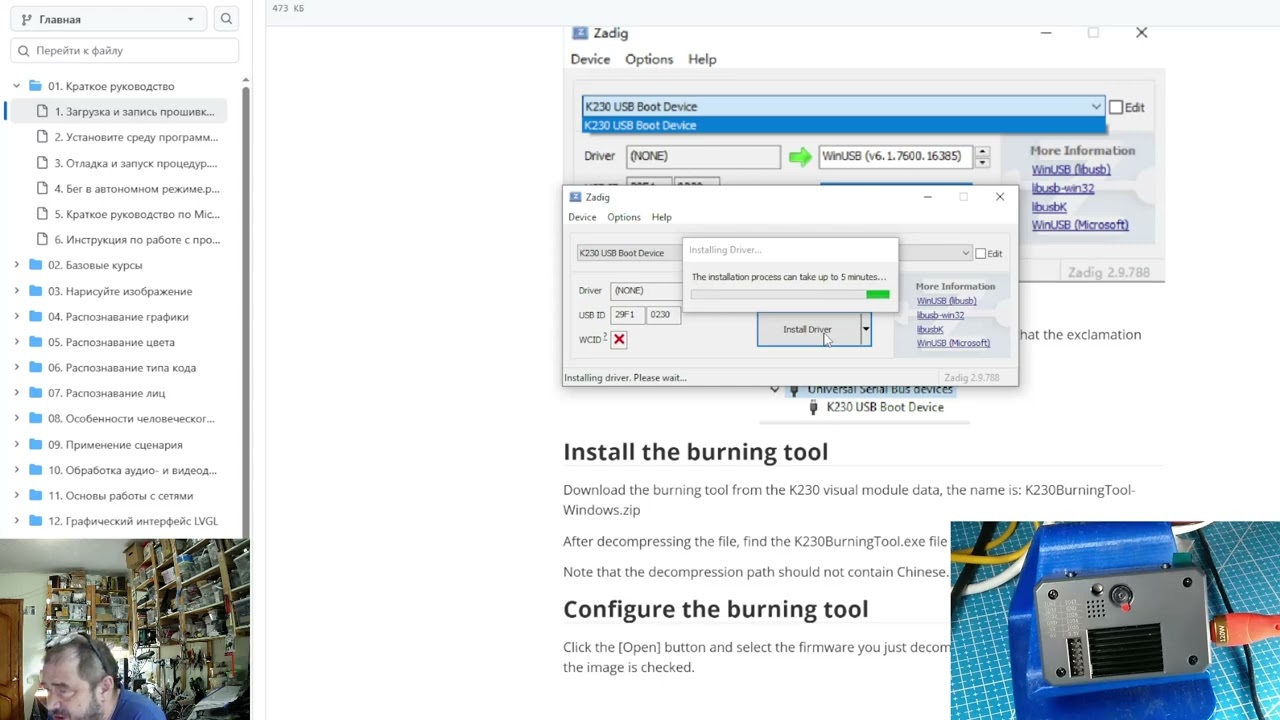Click the Zadig icon in front window title
This screenshot has width=1280, height=720.
pyautogui.click(x=575, y=197)
